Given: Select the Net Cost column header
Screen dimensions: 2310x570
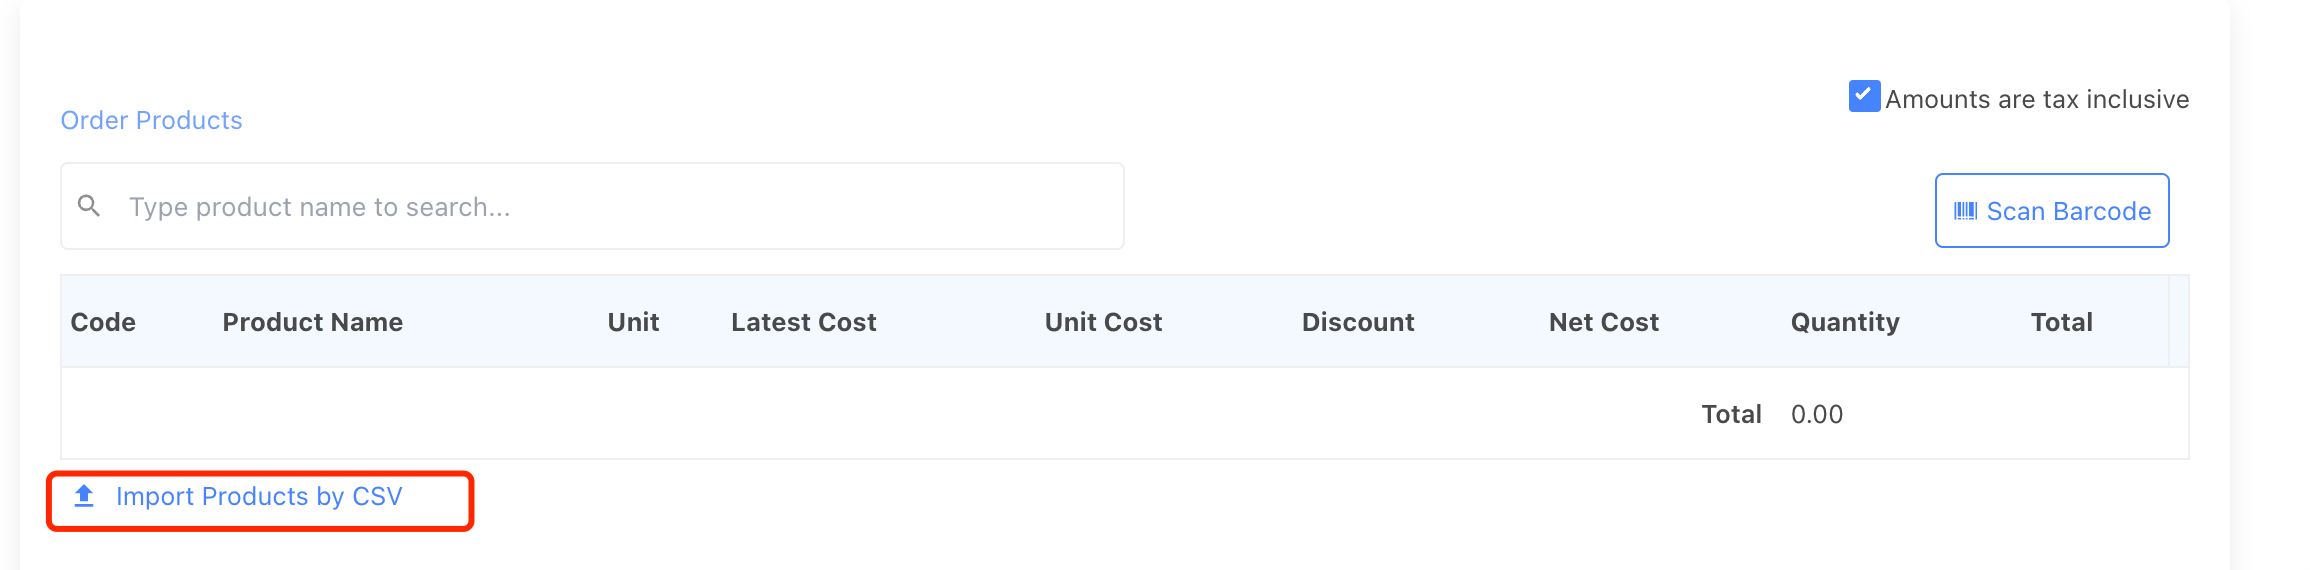Looking at the screenshot, I should point(1603,322).
